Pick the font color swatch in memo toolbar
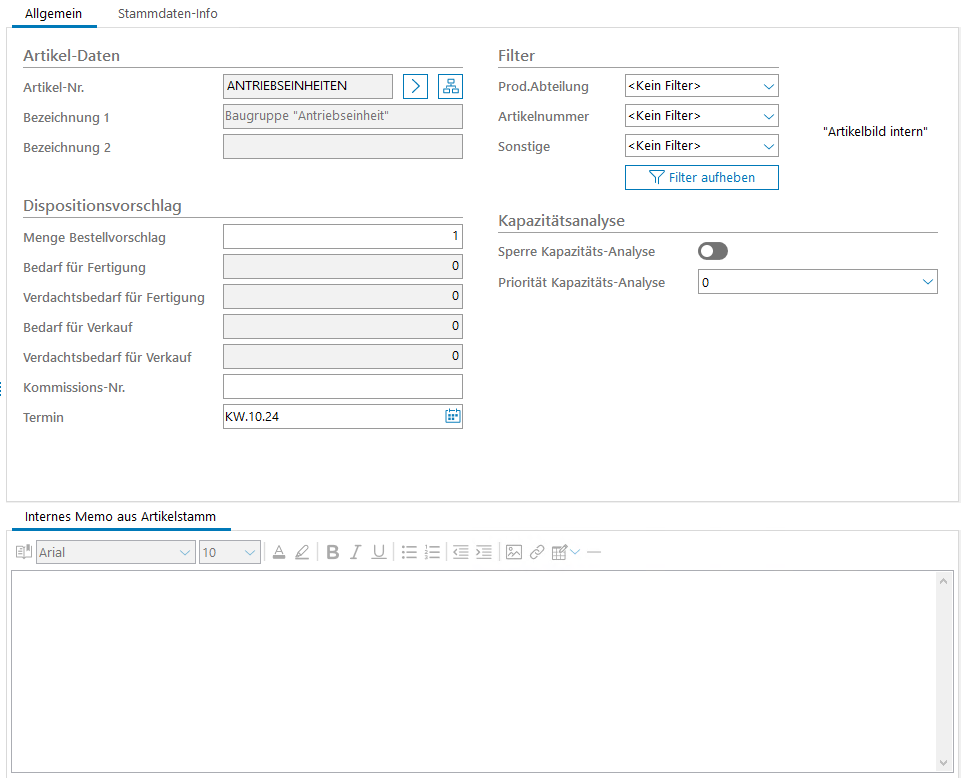The width and height of the screenshot is (962, 778). pyautogui.click(x=279, y=552)
